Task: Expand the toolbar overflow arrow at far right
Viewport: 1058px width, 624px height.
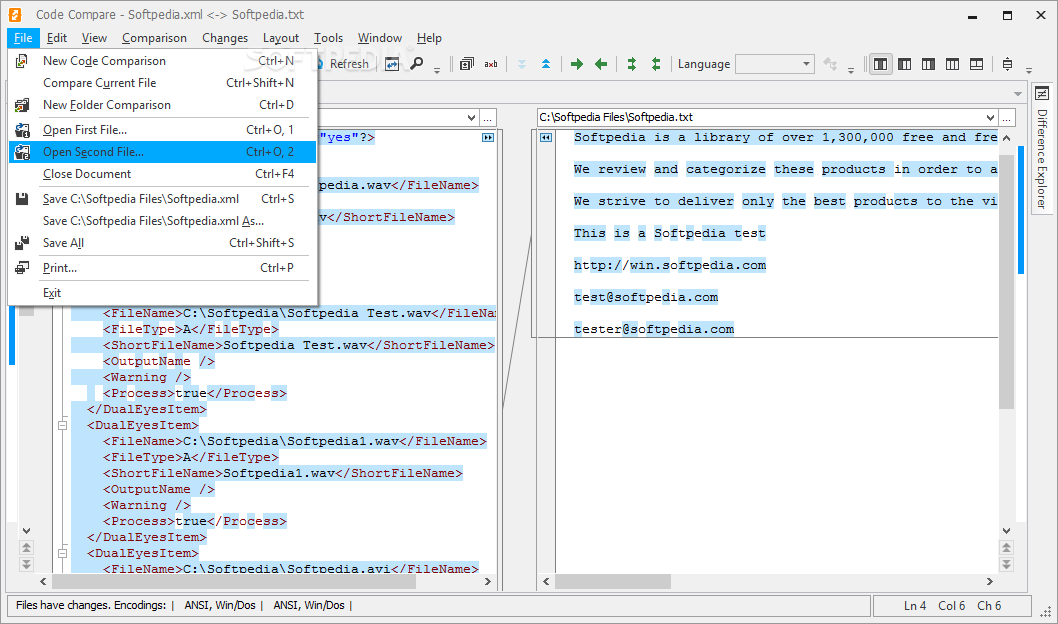Action: [x=1028, y=70]
